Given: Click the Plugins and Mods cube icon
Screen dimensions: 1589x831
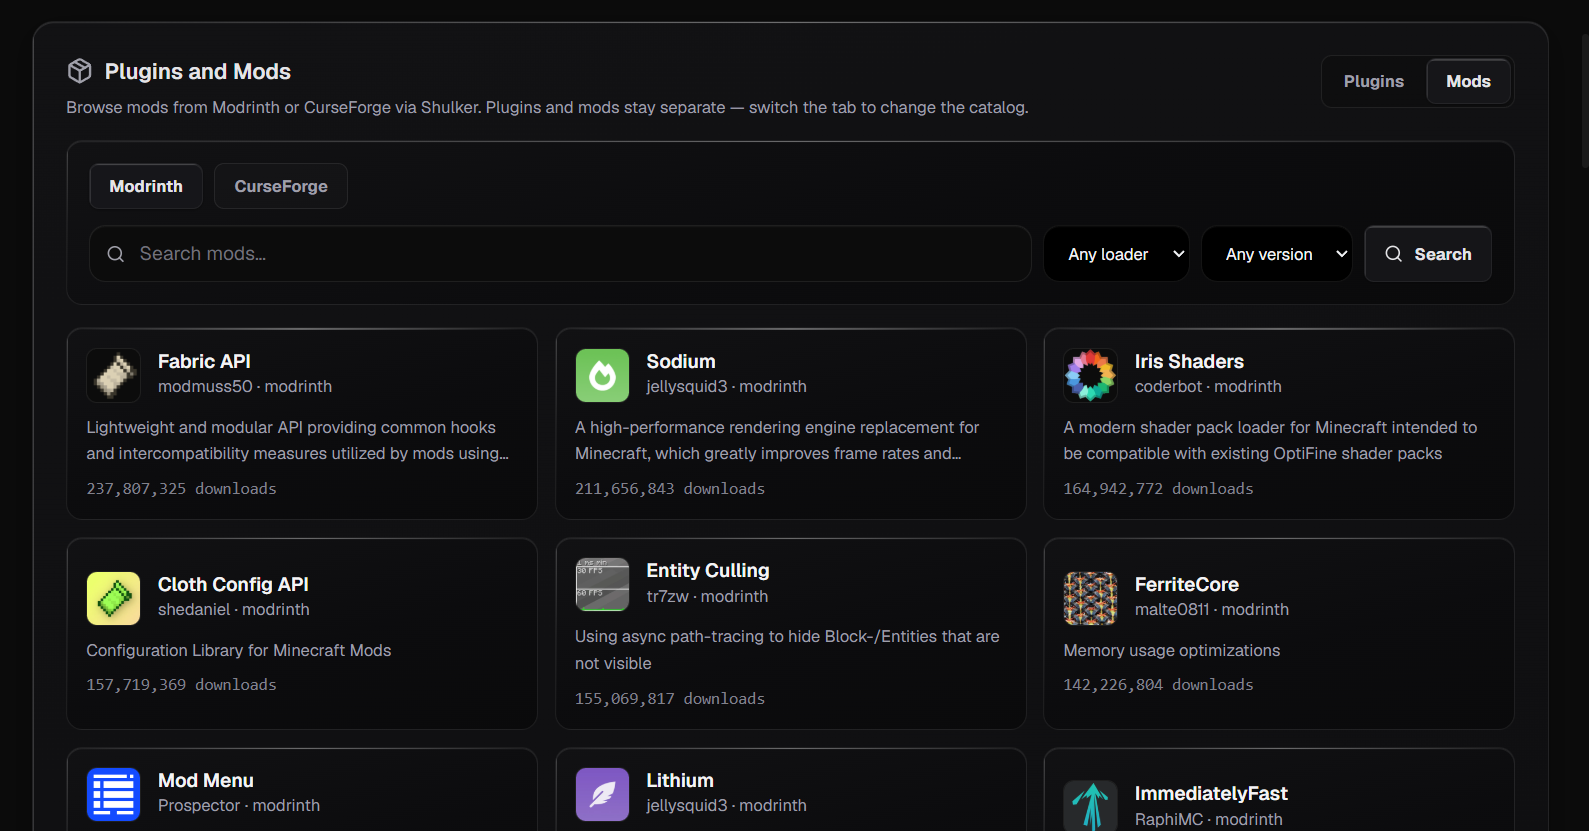Looking at the screenshot, I should point(80,71).
